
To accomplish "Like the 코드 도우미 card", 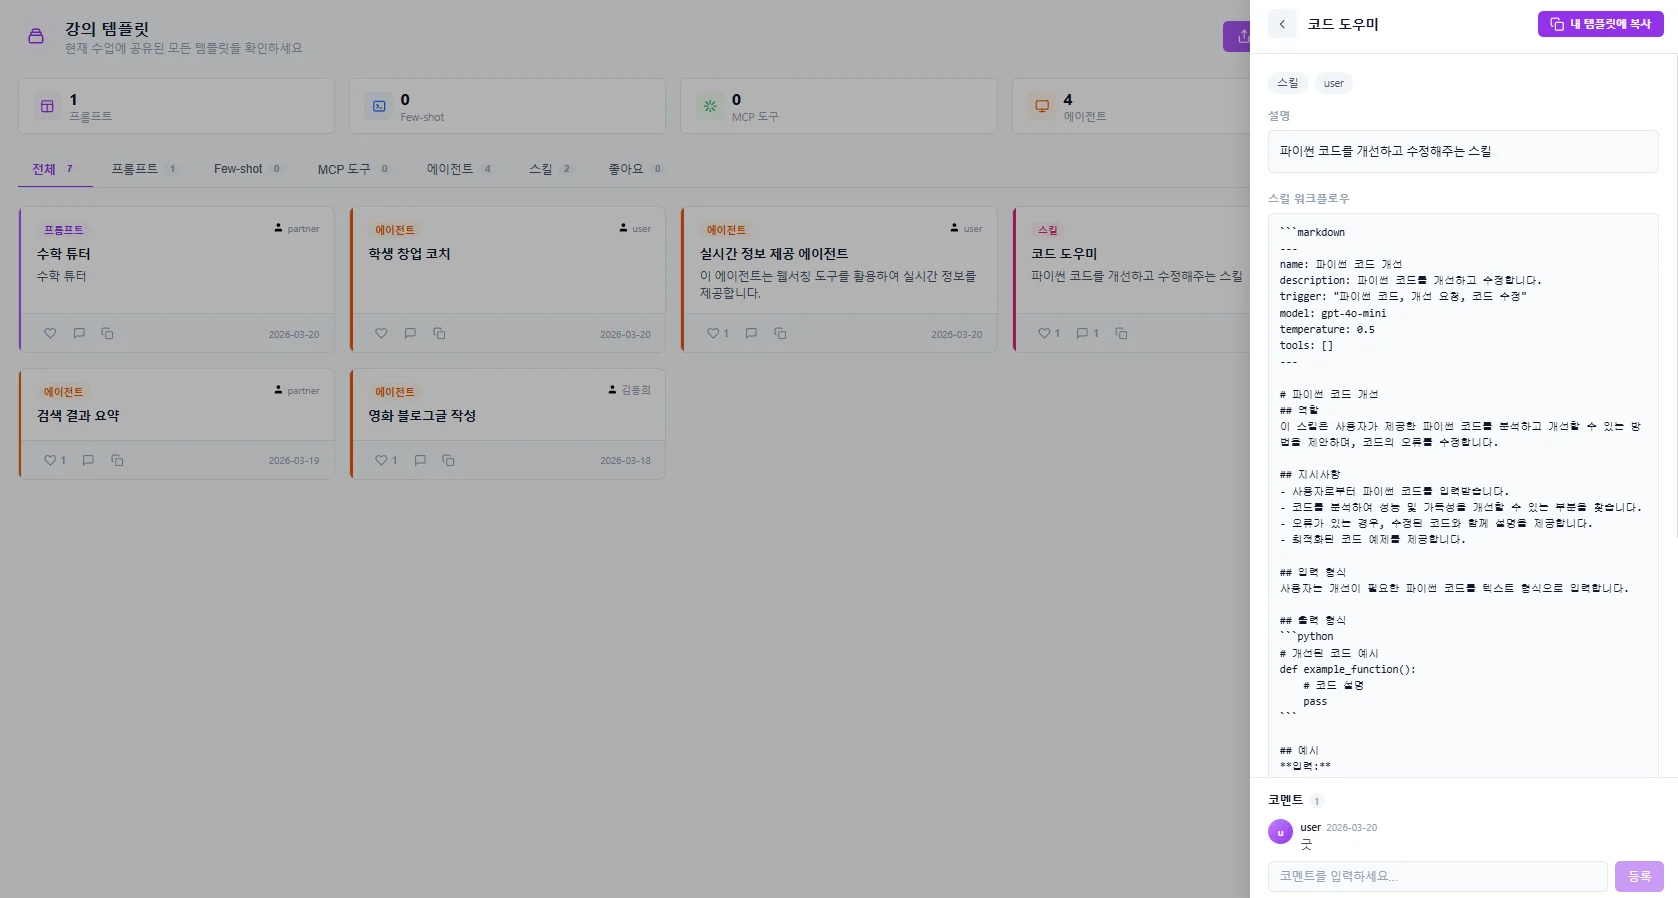I will pos(1049,334).
